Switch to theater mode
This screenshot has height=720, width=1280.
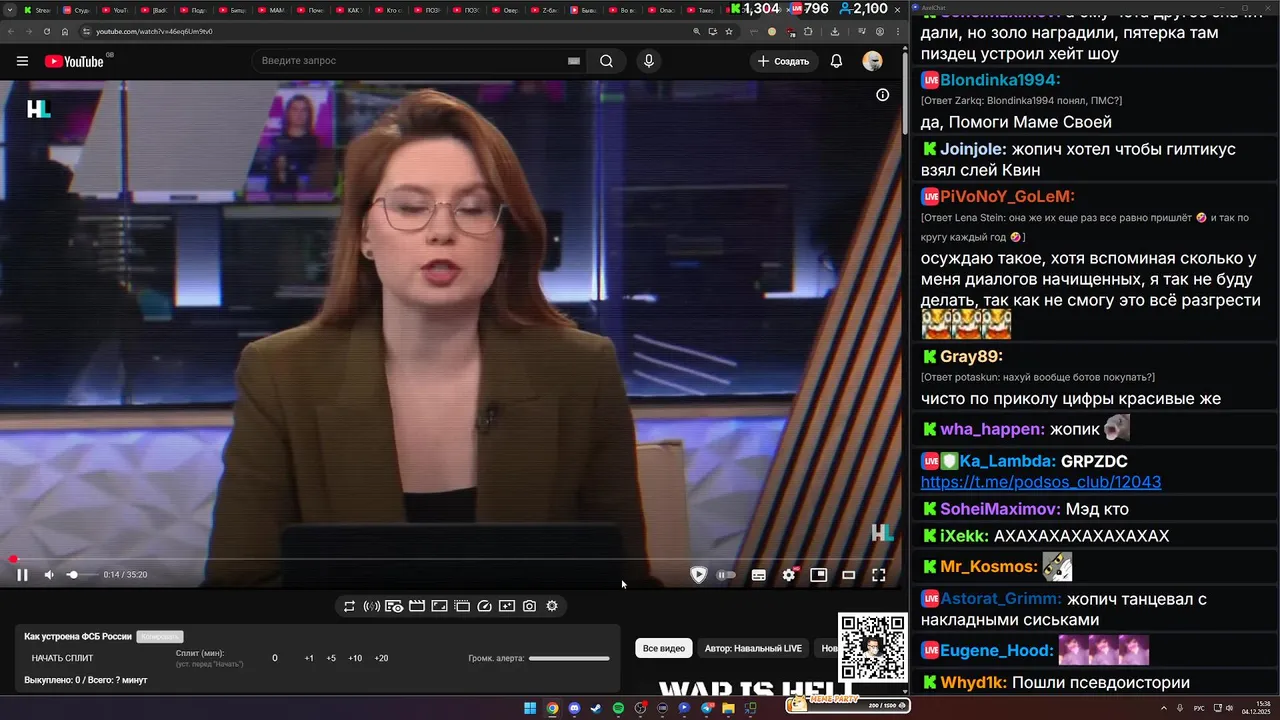pyautogui.click(x=849, y=575)
